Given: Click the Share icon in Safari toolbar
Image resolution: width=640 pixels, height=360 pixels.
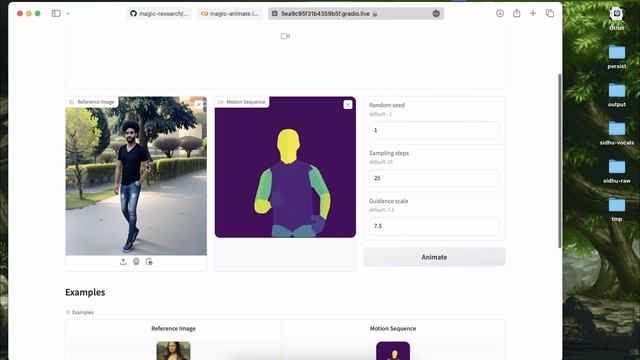Looking at the screenshot, I should click(517, 13).
